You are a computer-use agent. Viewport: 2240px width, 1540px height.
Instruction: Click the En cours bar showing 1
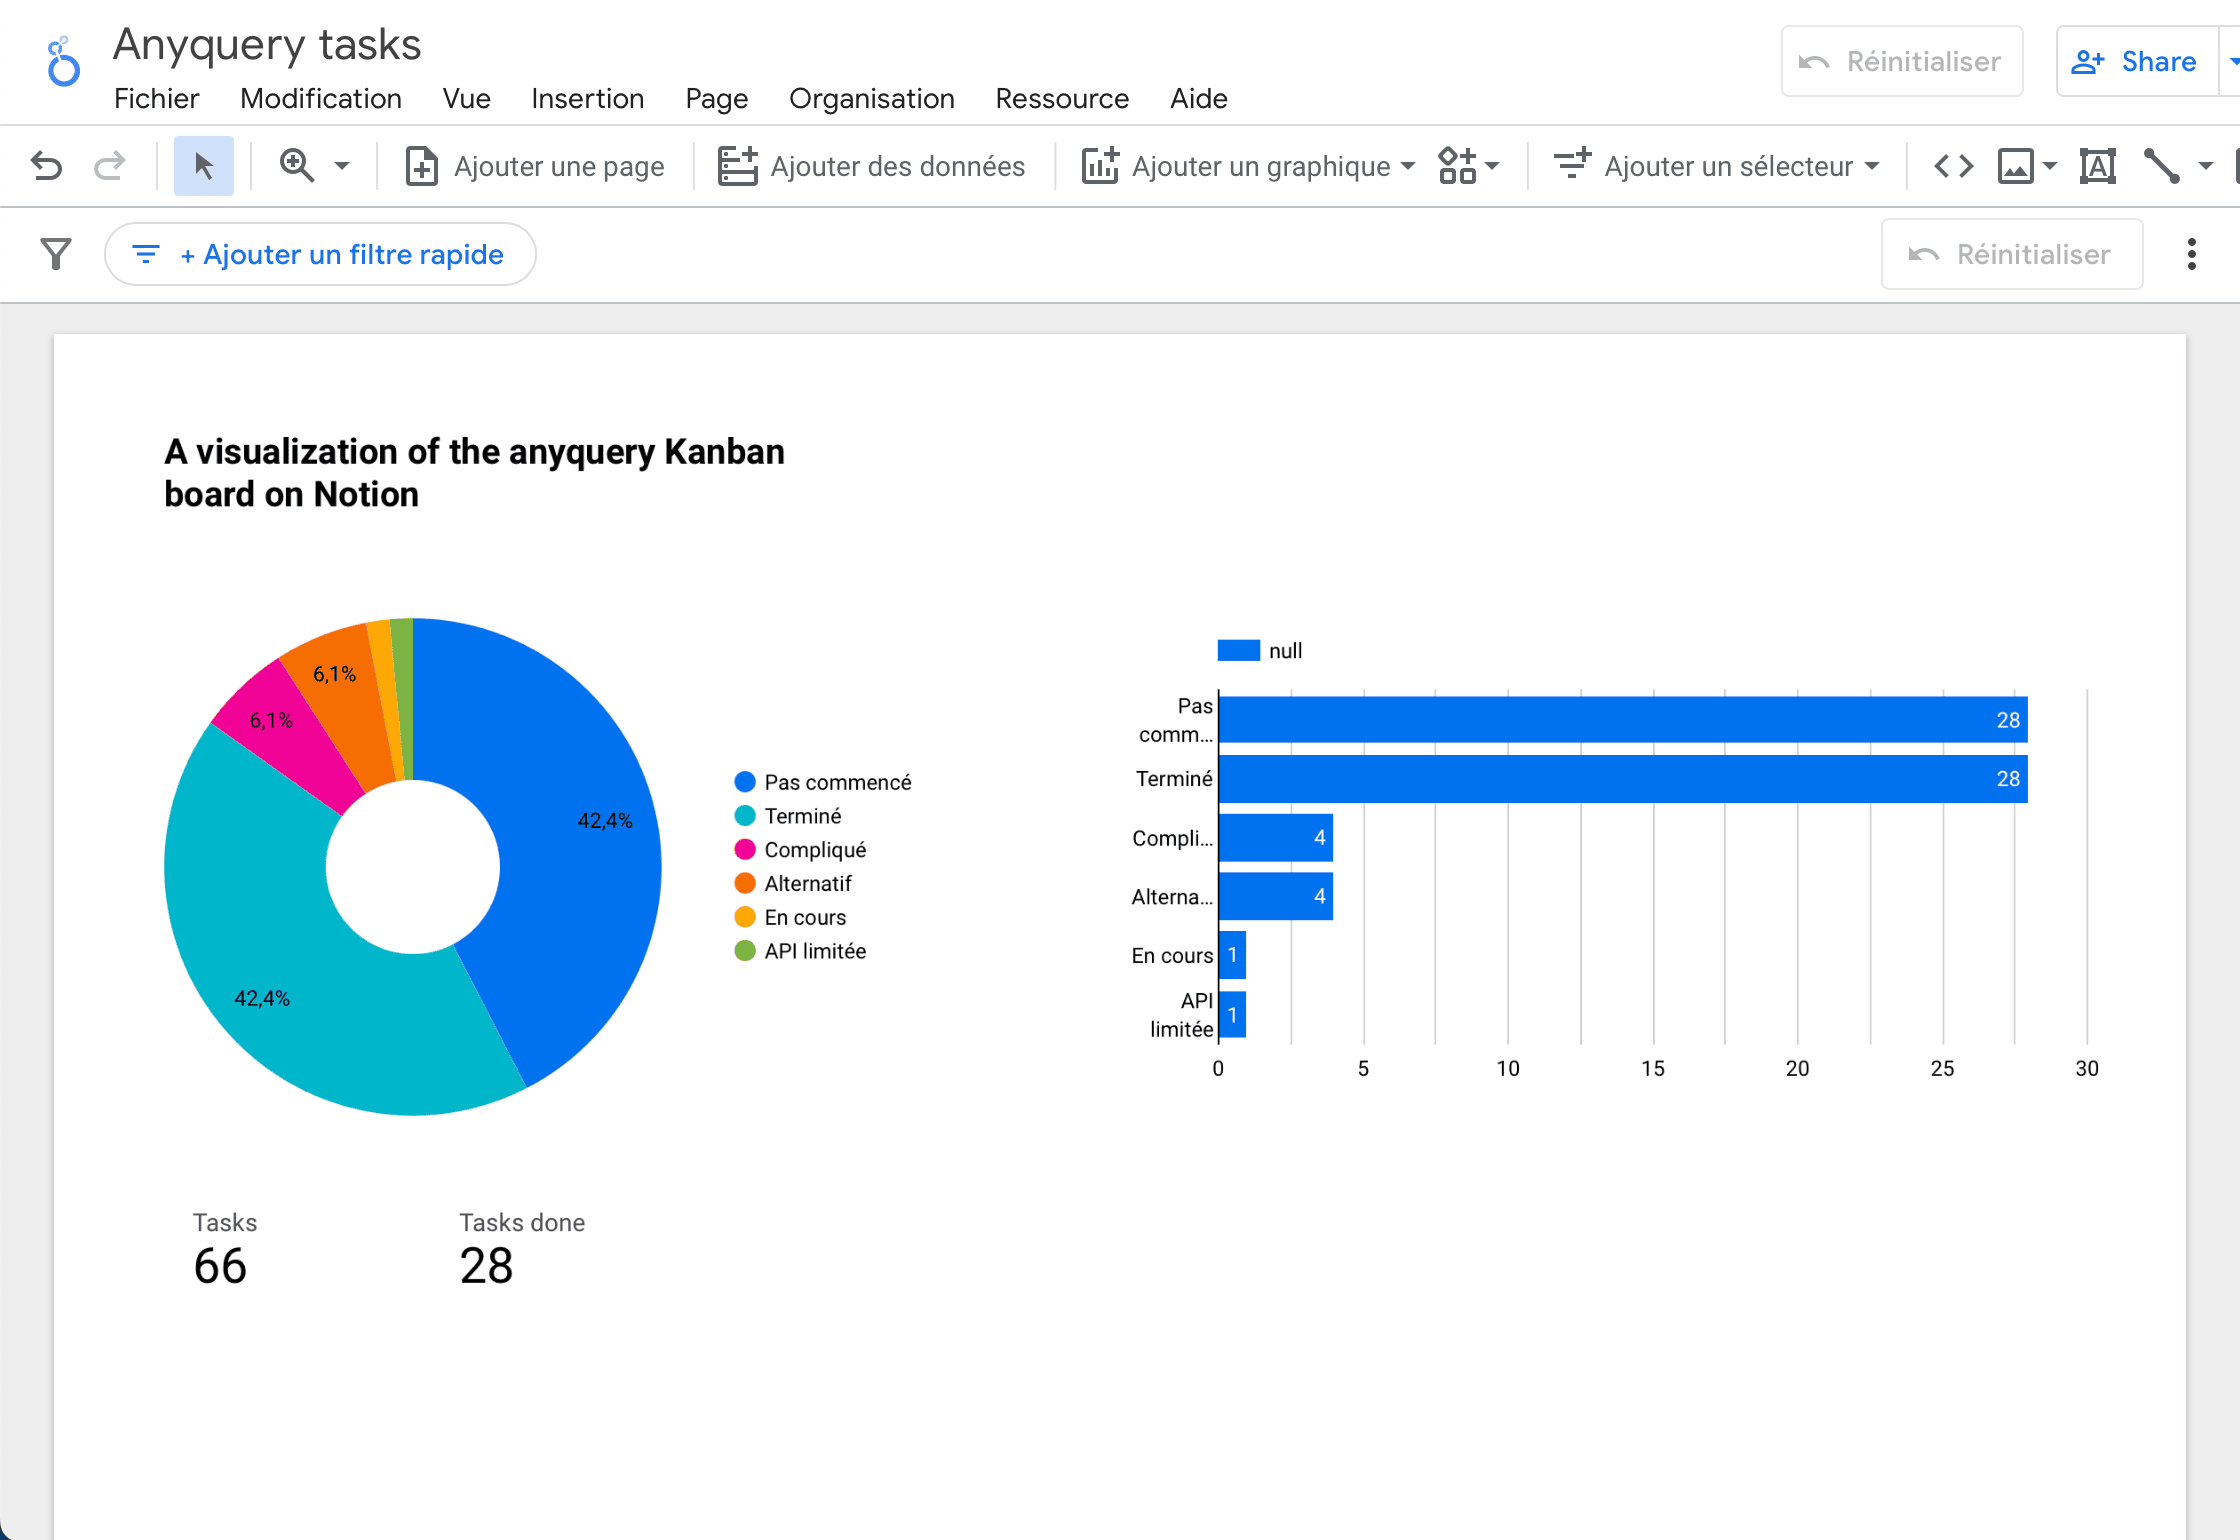(x=1232, y=955)
